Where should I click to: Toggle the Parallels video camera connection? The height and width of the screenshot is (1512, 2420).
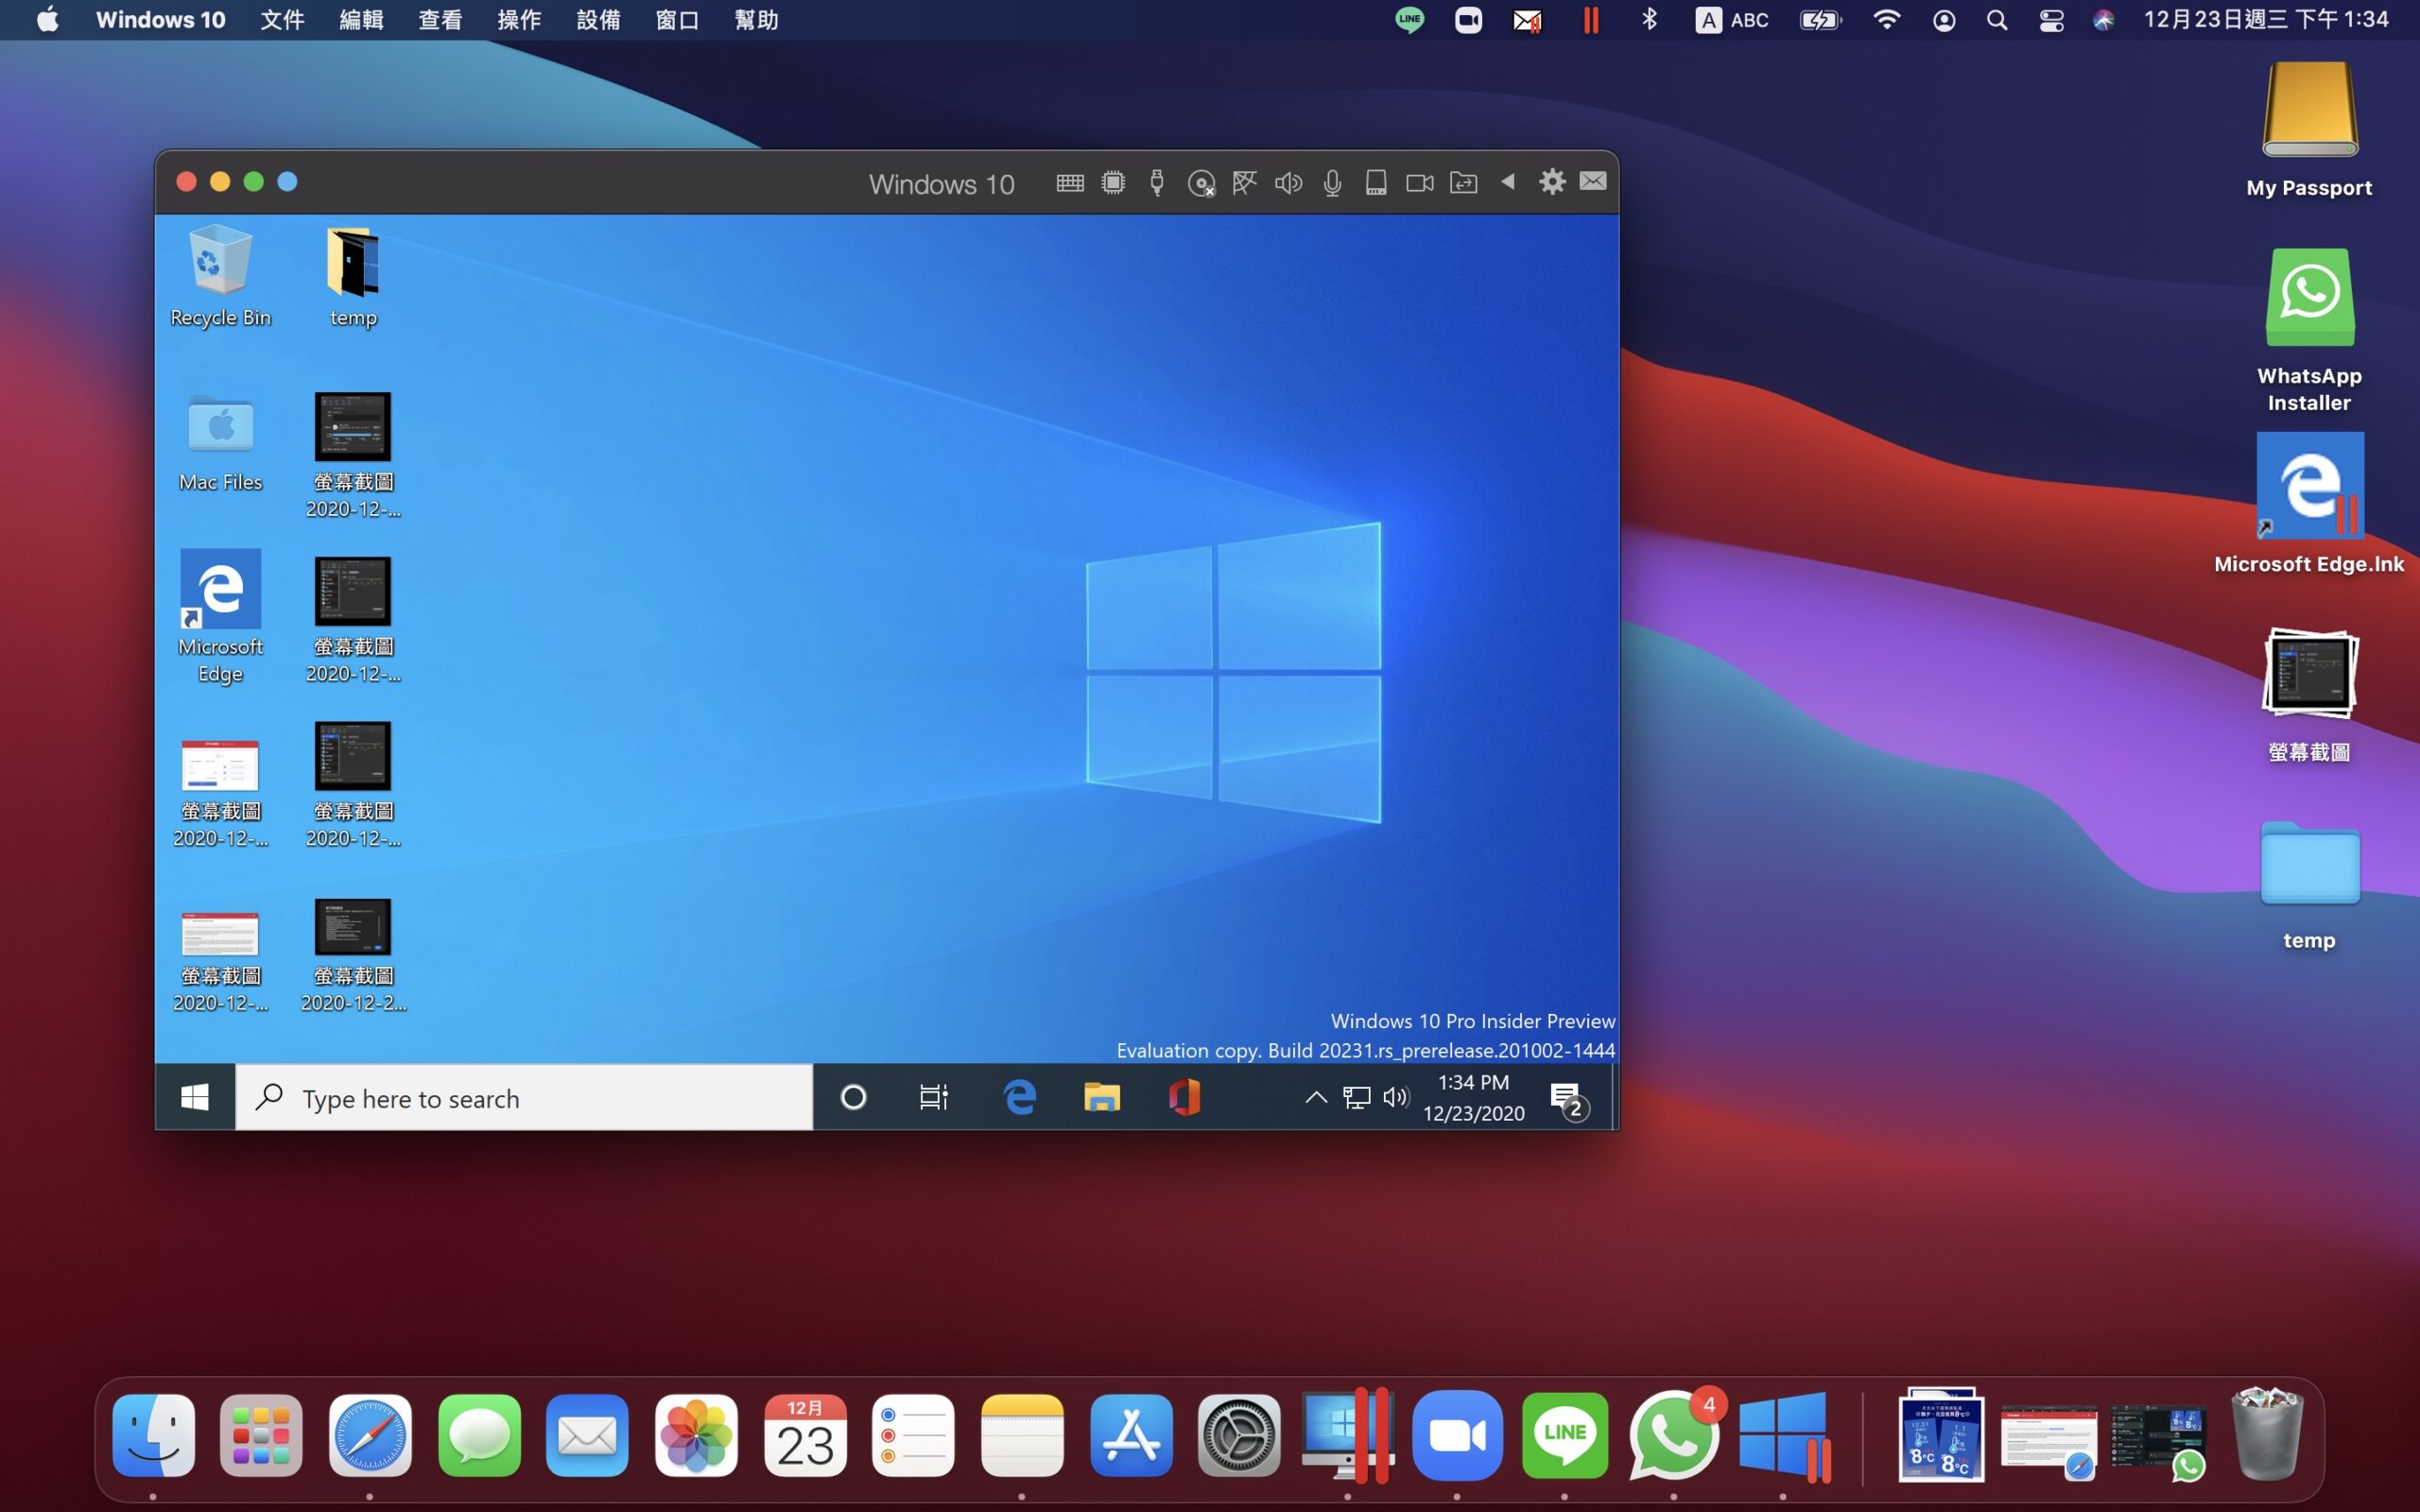[x=1419, y=182]
